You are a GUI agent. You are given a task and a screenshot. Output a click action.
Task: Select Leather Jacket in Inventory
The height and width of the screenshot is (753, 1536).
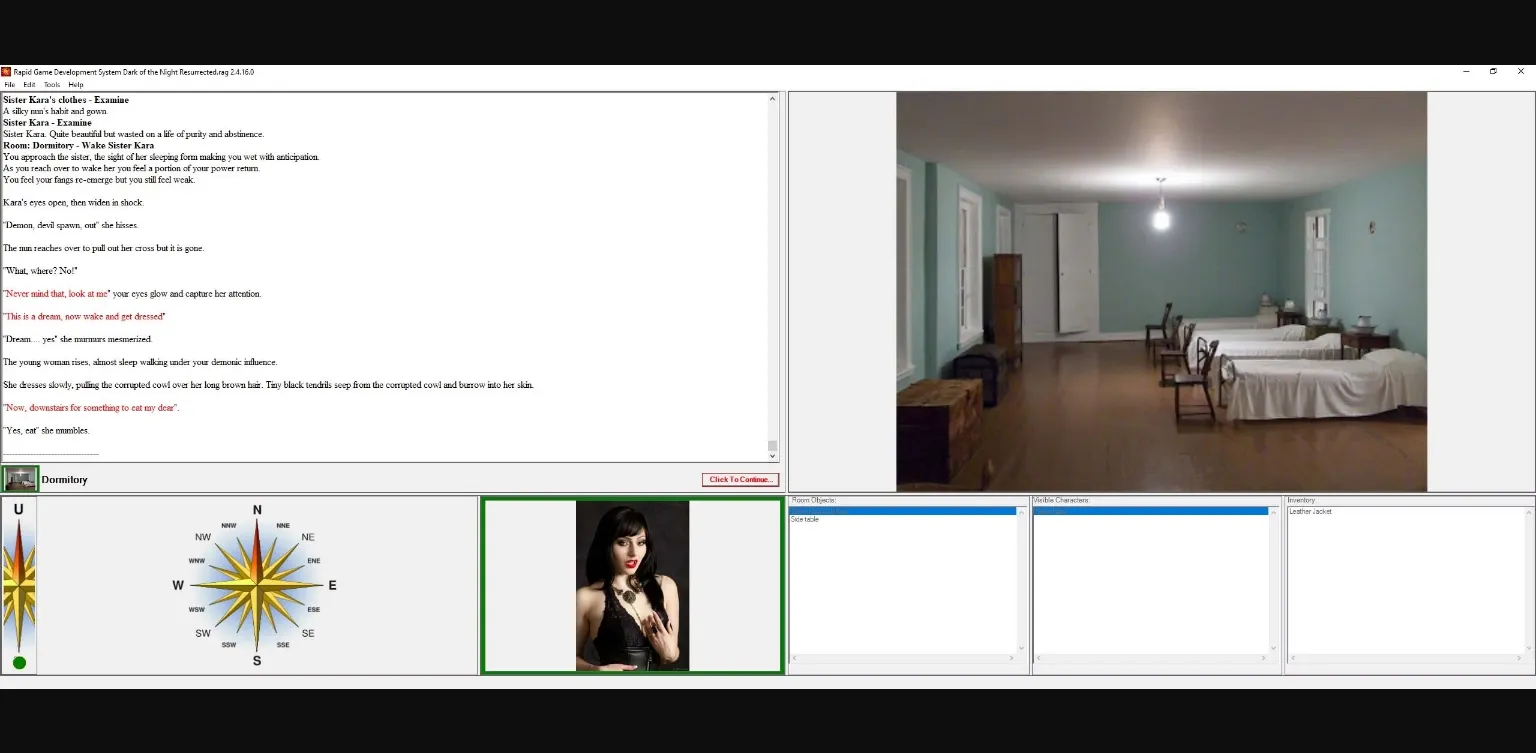tap(1310, 512)
